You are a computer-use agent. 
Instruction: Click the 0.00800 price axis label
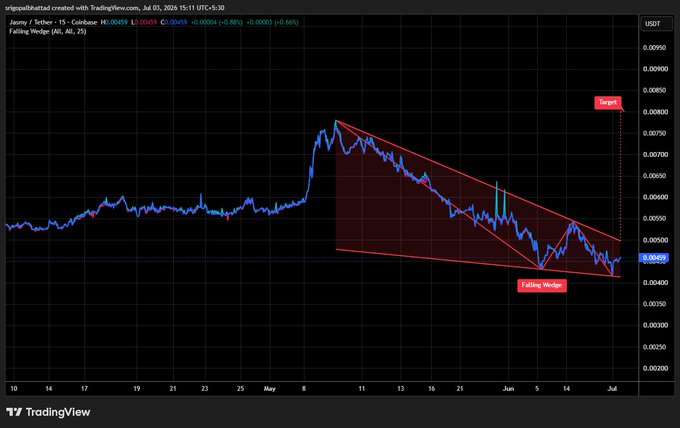coord(654,112)
